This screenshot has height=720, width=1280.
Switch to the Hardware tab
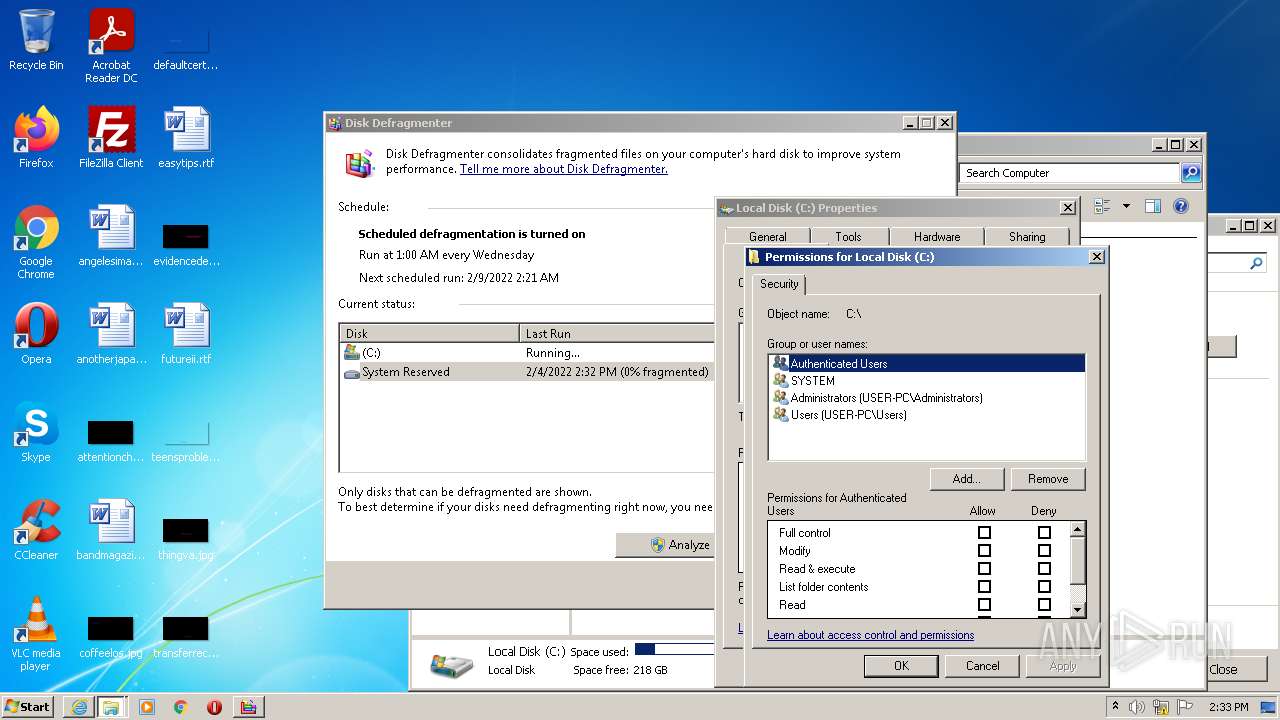[937, 237]
